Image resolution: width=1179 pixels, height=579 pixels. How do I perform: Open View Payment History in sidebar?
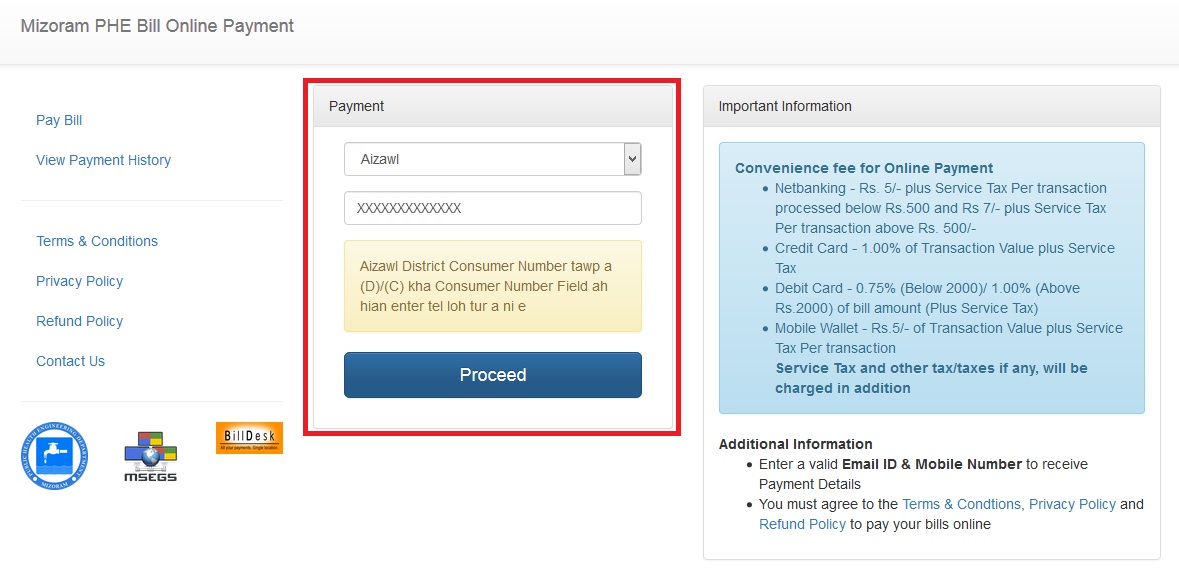tap(103, 160)
